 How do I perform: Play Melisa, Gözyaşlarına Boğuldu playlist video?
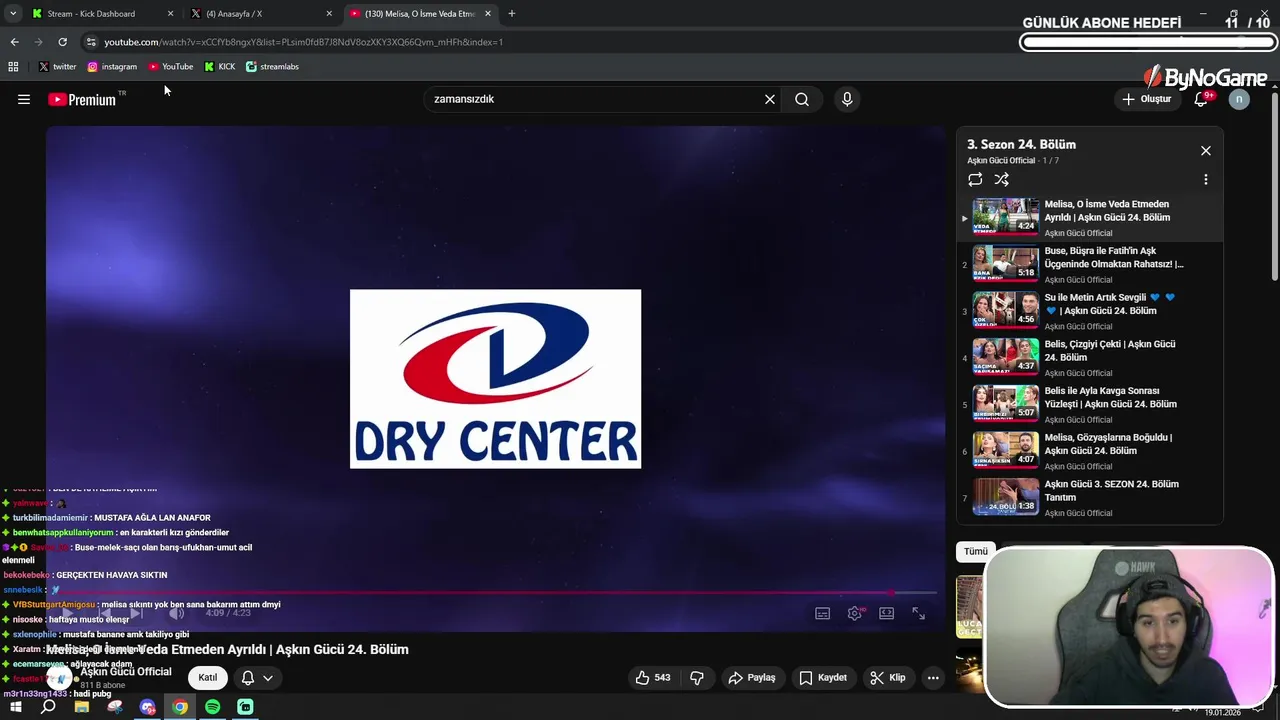pyautogui.click(x=1090, y=451)
